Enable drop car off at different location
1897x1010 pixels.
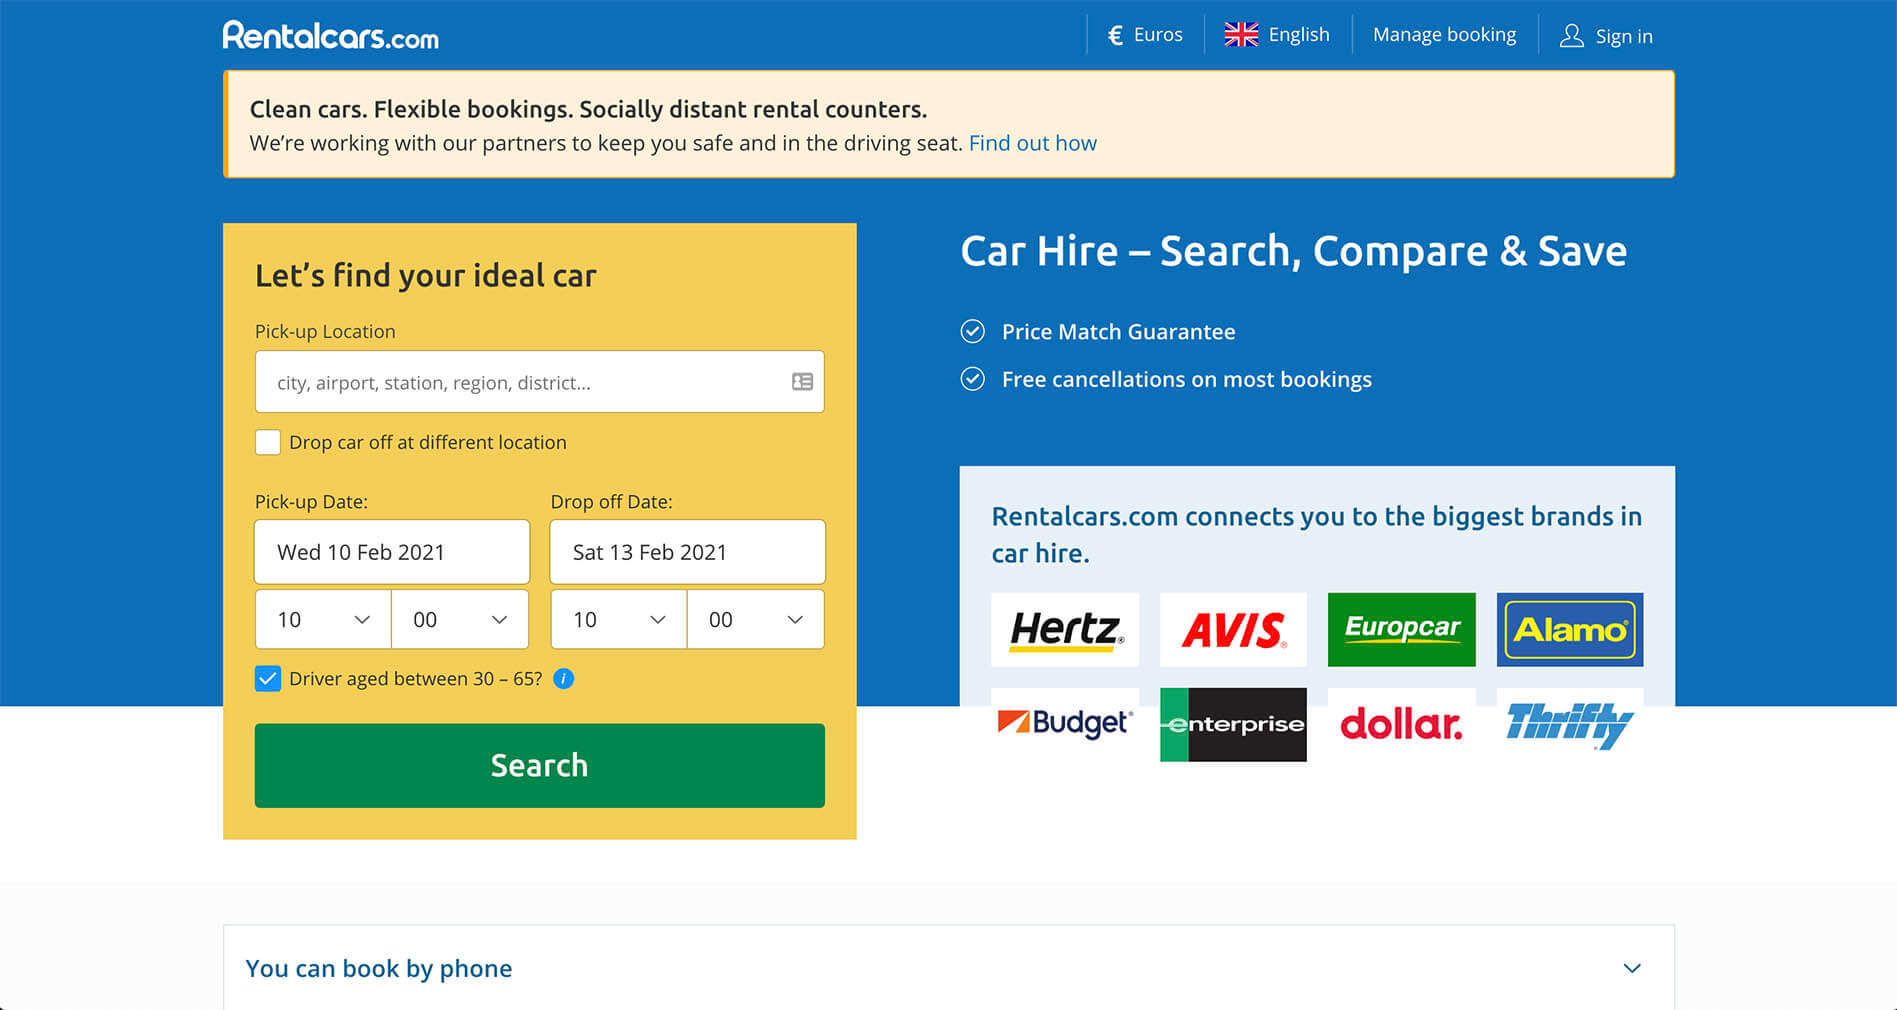pyautogui.click(x=268, y=442)
